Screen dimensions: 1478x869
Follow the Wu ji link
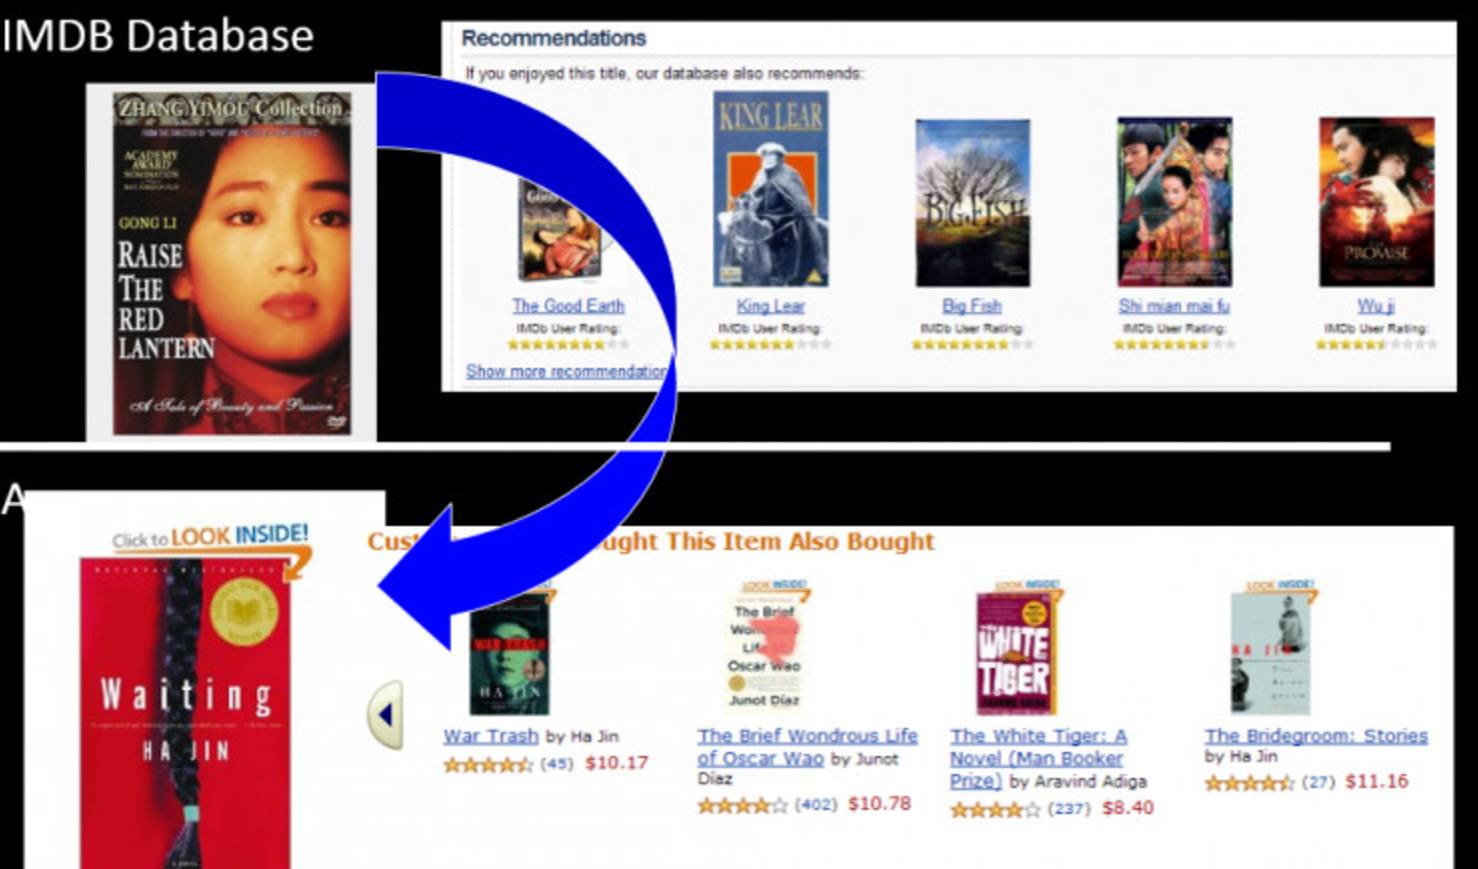pyautogui.click(x=1376, y=306)
